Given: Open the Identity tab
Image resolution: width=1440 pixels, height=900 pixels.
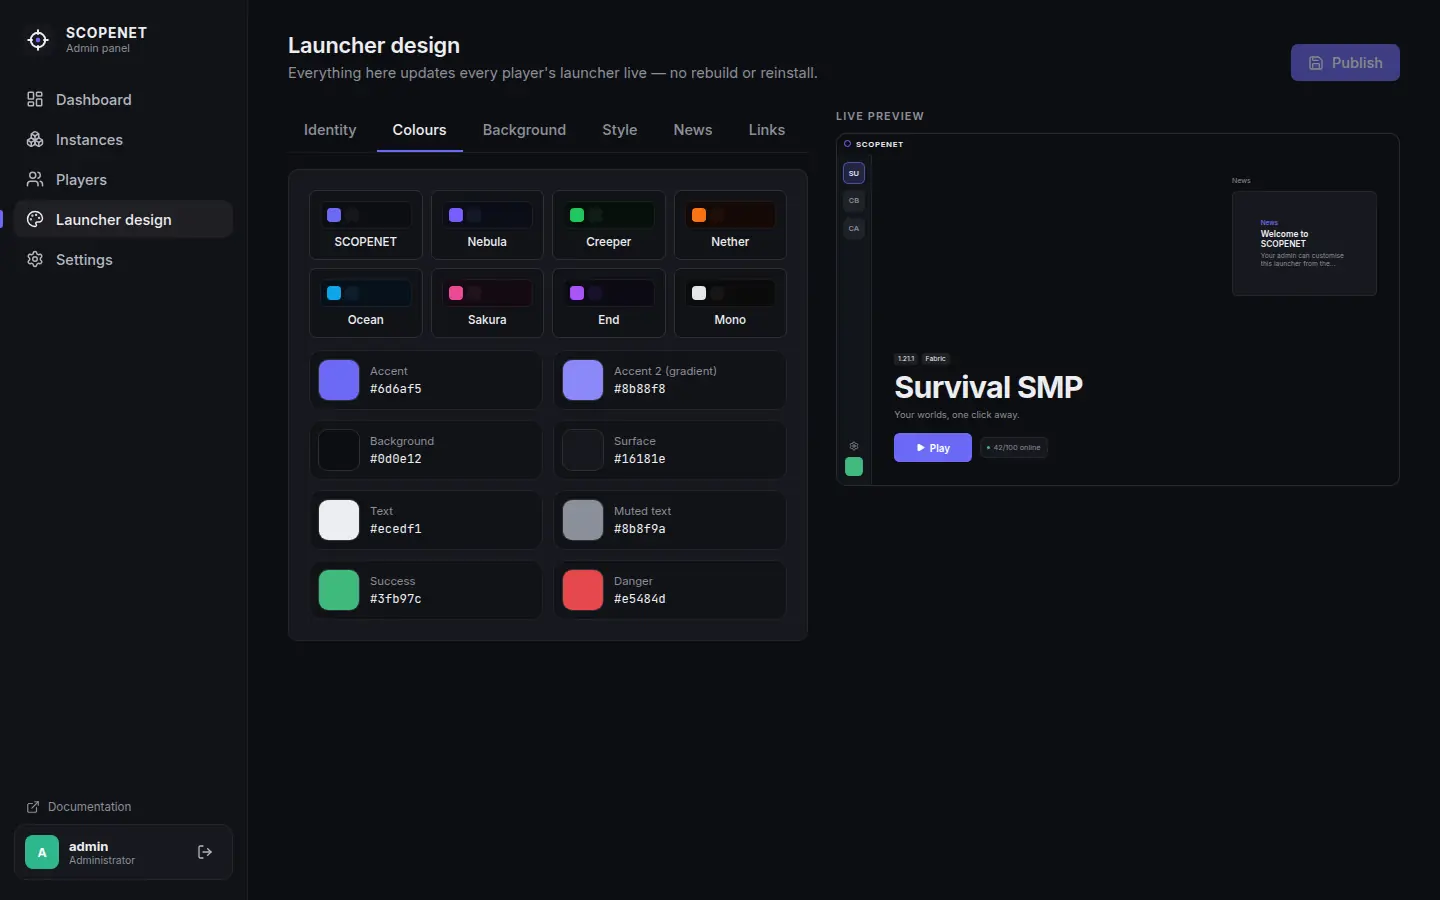Looking at the screenshot, I should pyautogui.click(x=330, y=130).
